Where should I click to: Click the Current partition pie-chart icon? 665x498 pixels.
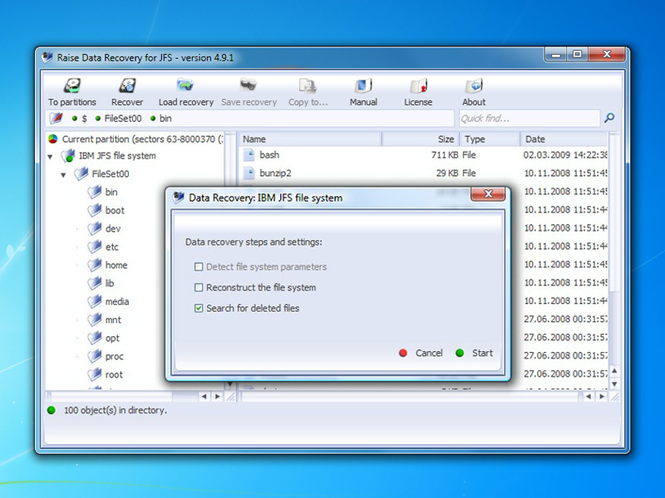pyautogui.click(x=53, y=139)
